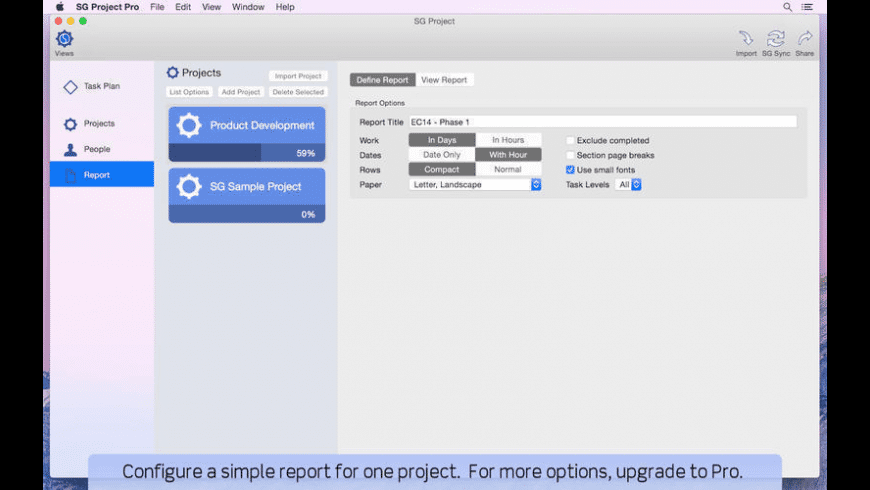Set Rows to Normal

[x=508, y=169]
